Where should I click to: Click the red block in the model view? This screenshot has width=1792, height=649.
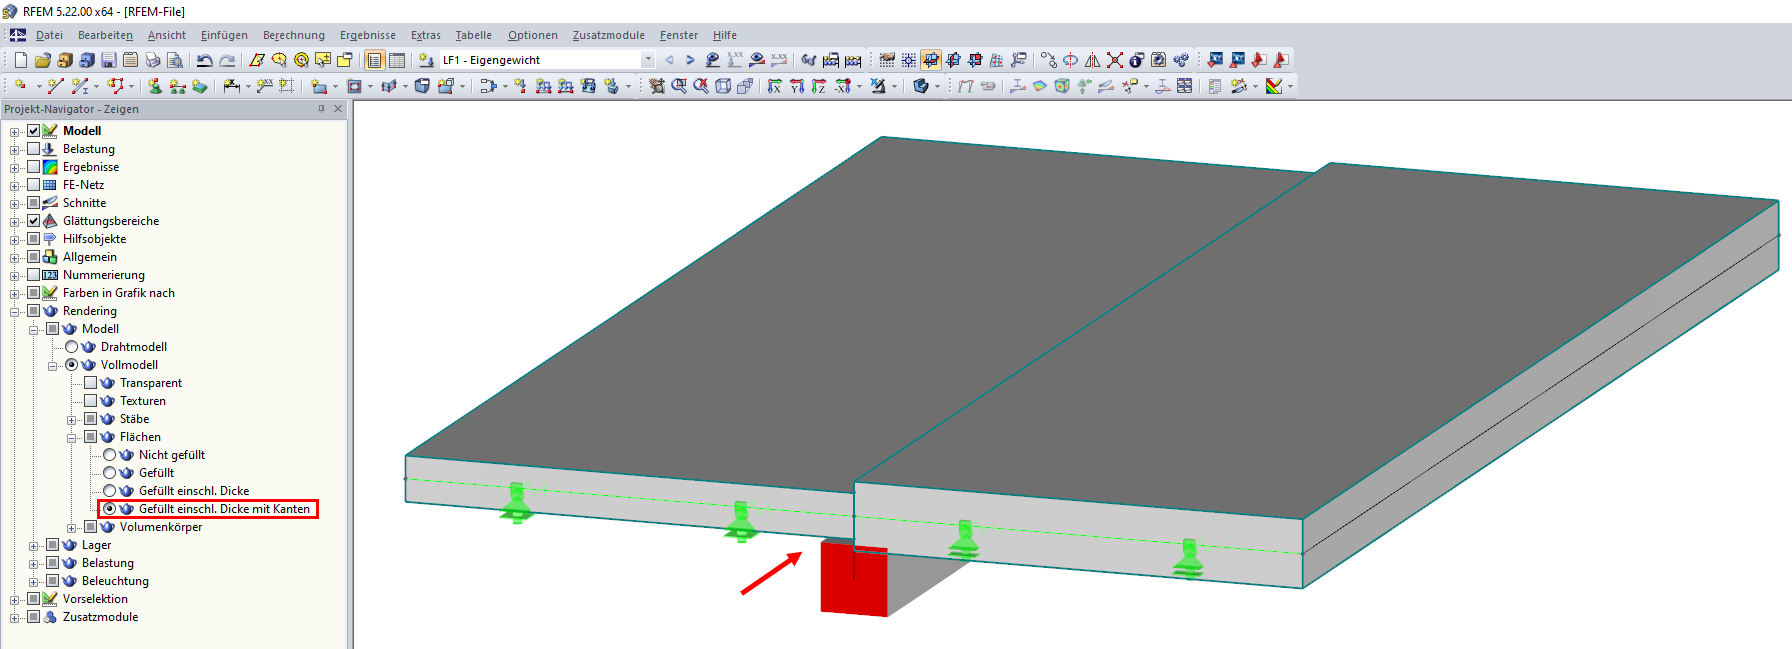coord(854,580)
